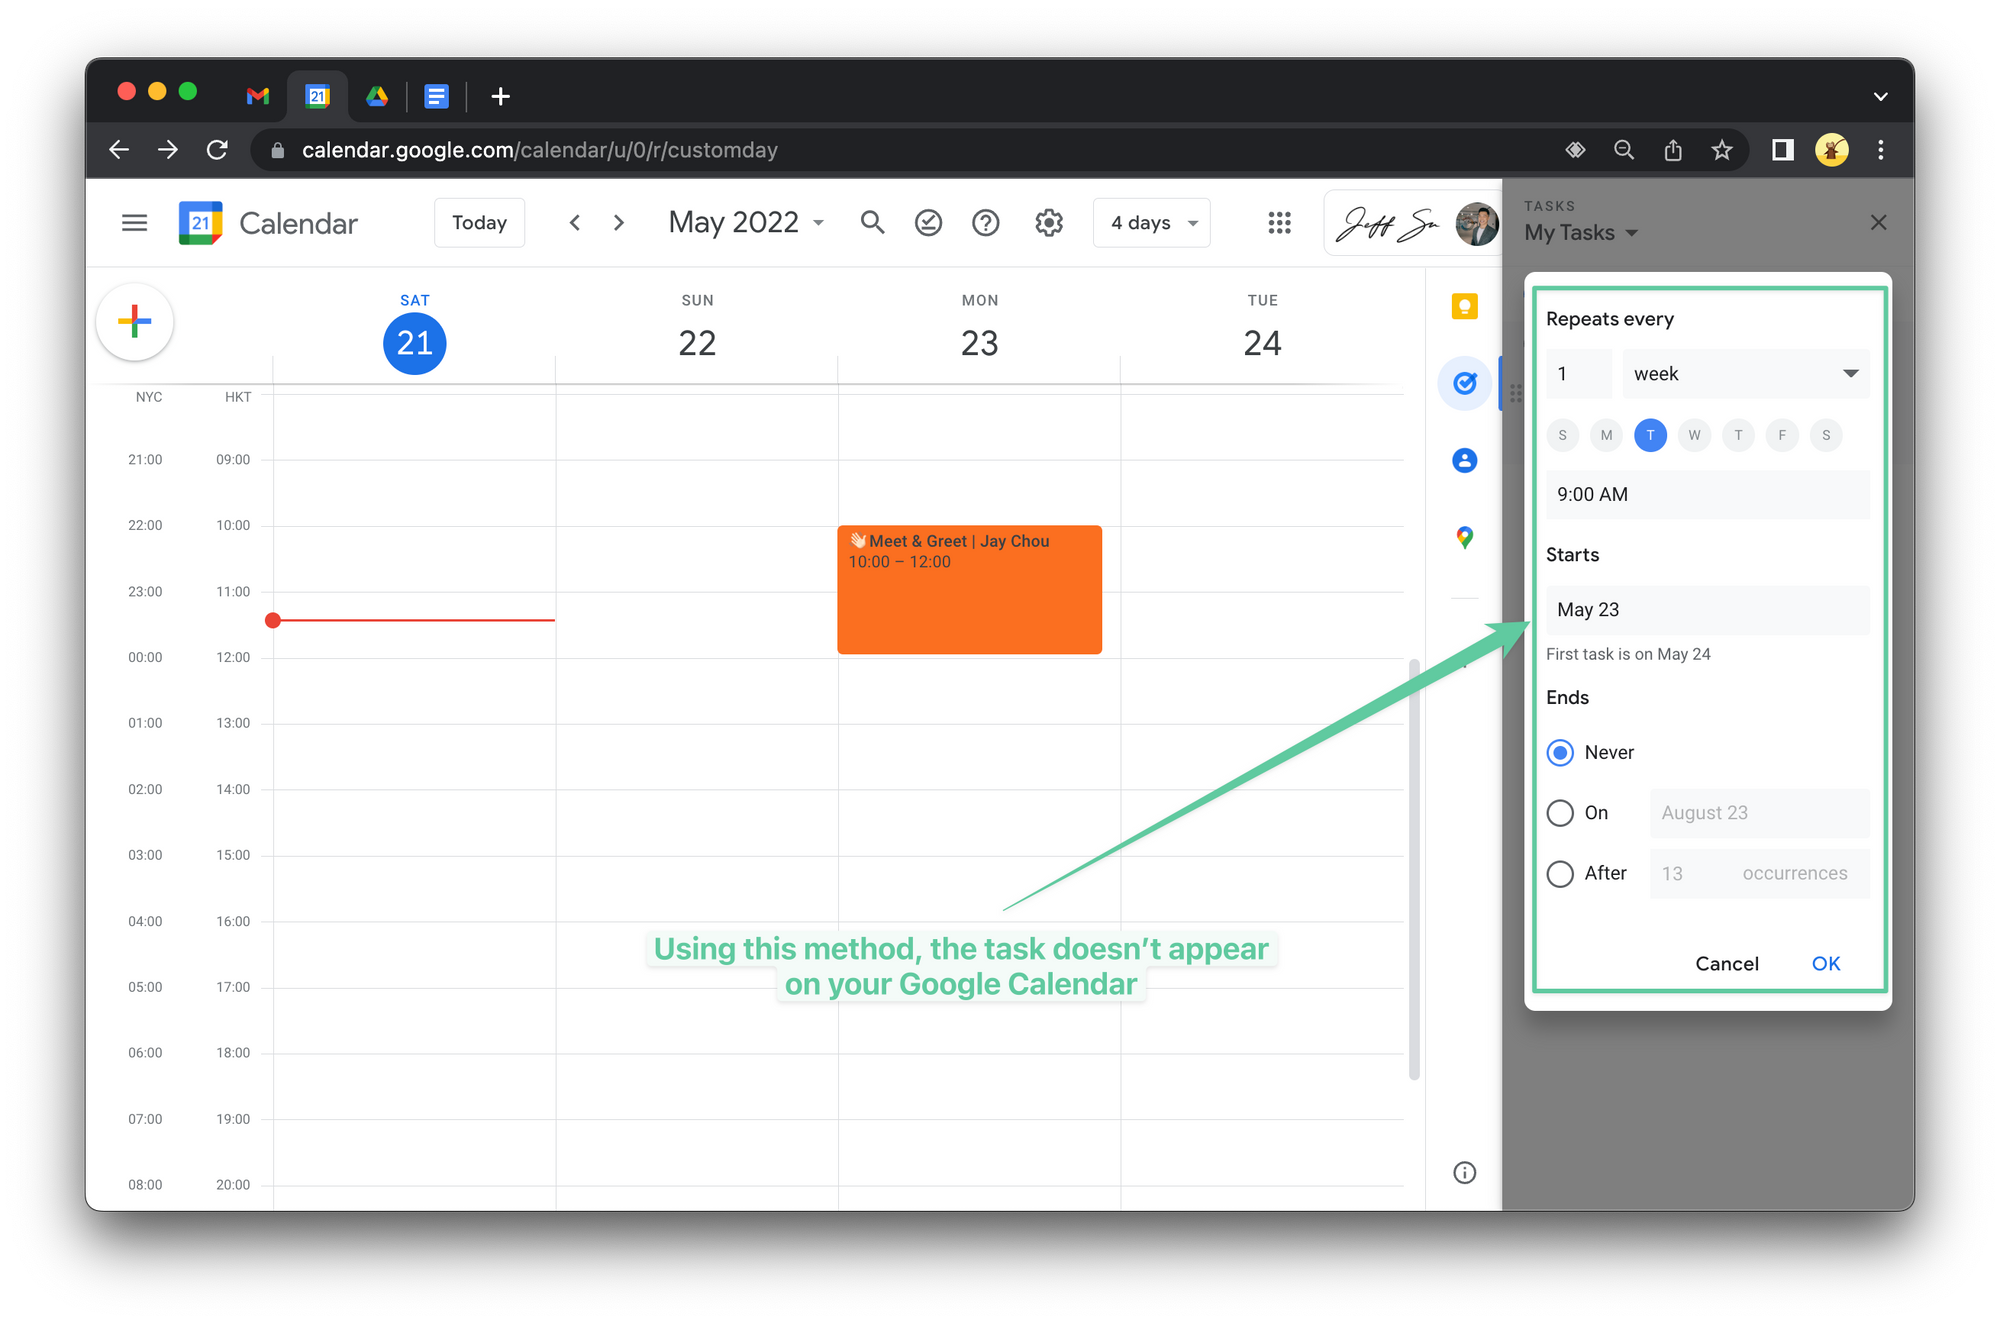Click the Google Calendar logo

click(x=200, y=223)
